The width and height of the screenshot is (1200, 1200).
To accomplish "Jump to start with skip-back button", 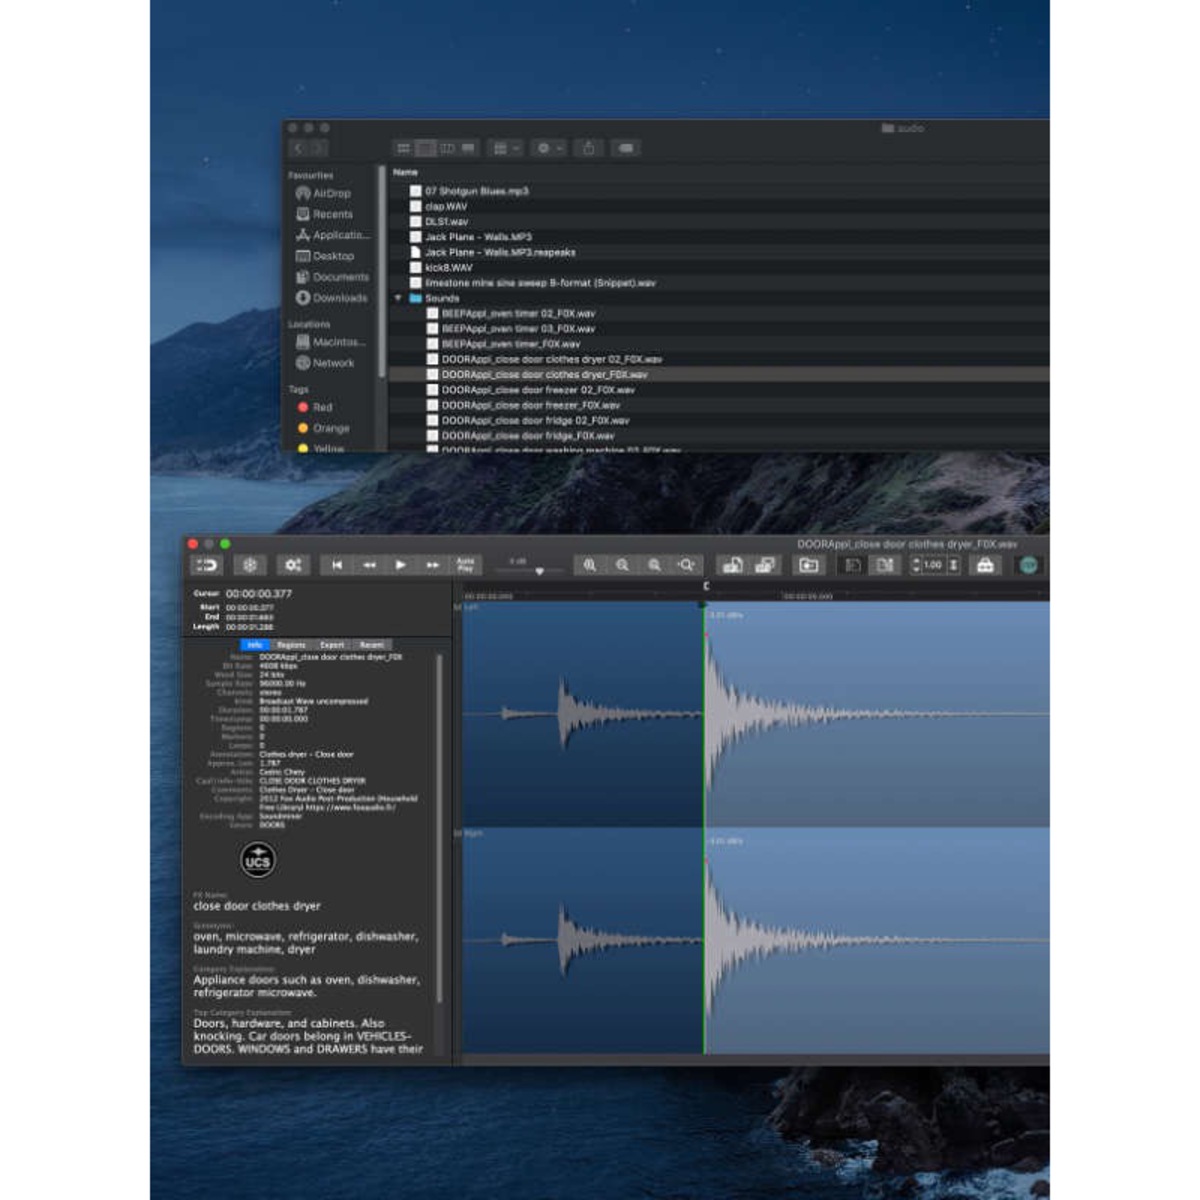I will click(x=337, y=565).
